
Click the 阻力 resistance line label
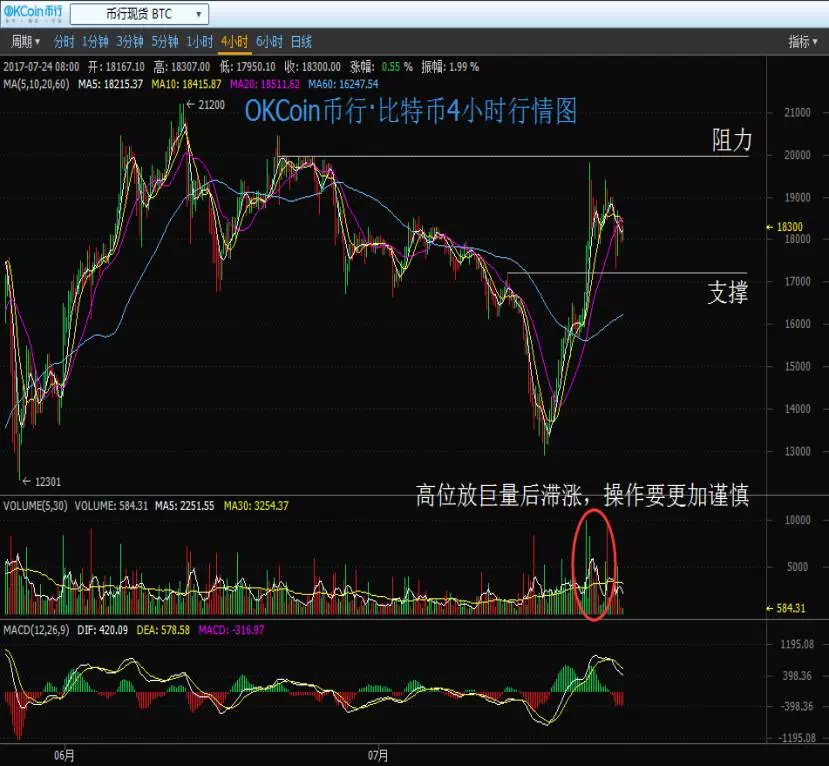tap(731, 141)
